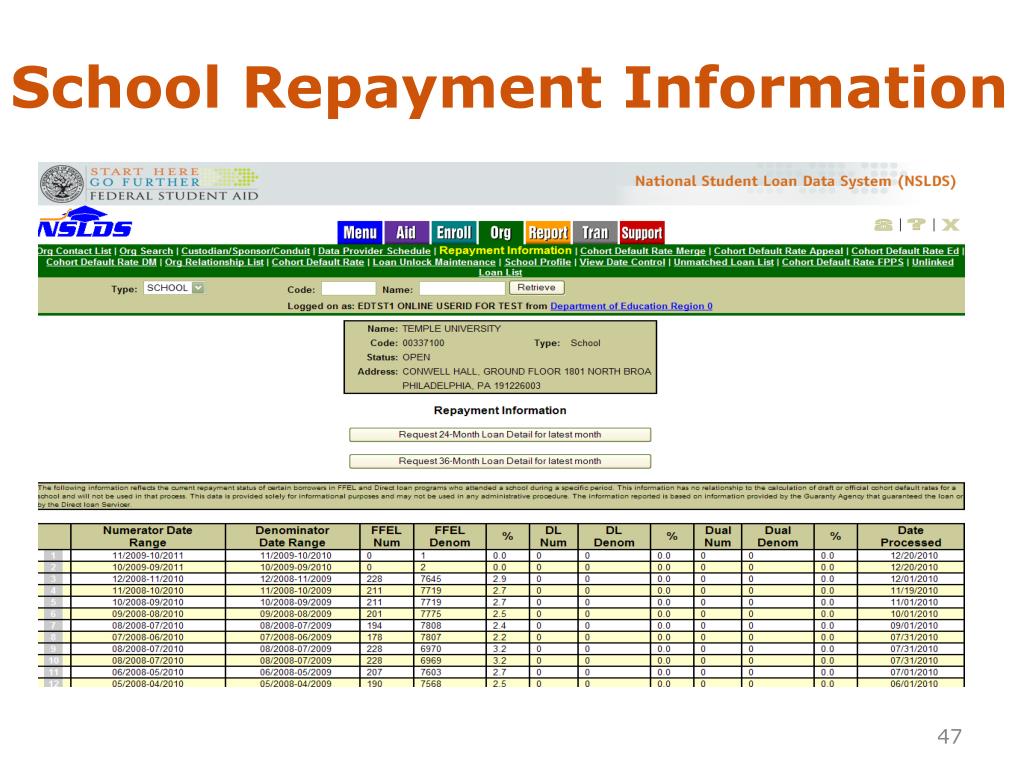This screenshot has height=768, width=1024.
Task: Open the Org Search link
Action: 146,251
